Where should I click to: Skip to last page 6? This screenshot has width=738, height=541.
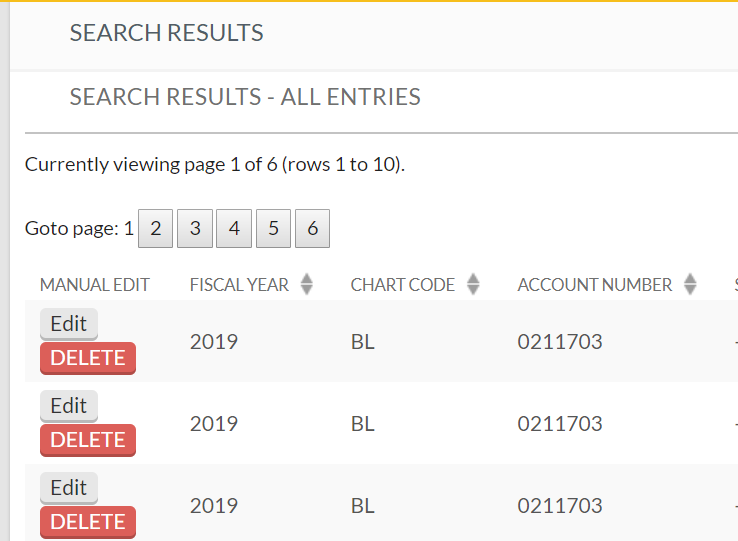312,229
